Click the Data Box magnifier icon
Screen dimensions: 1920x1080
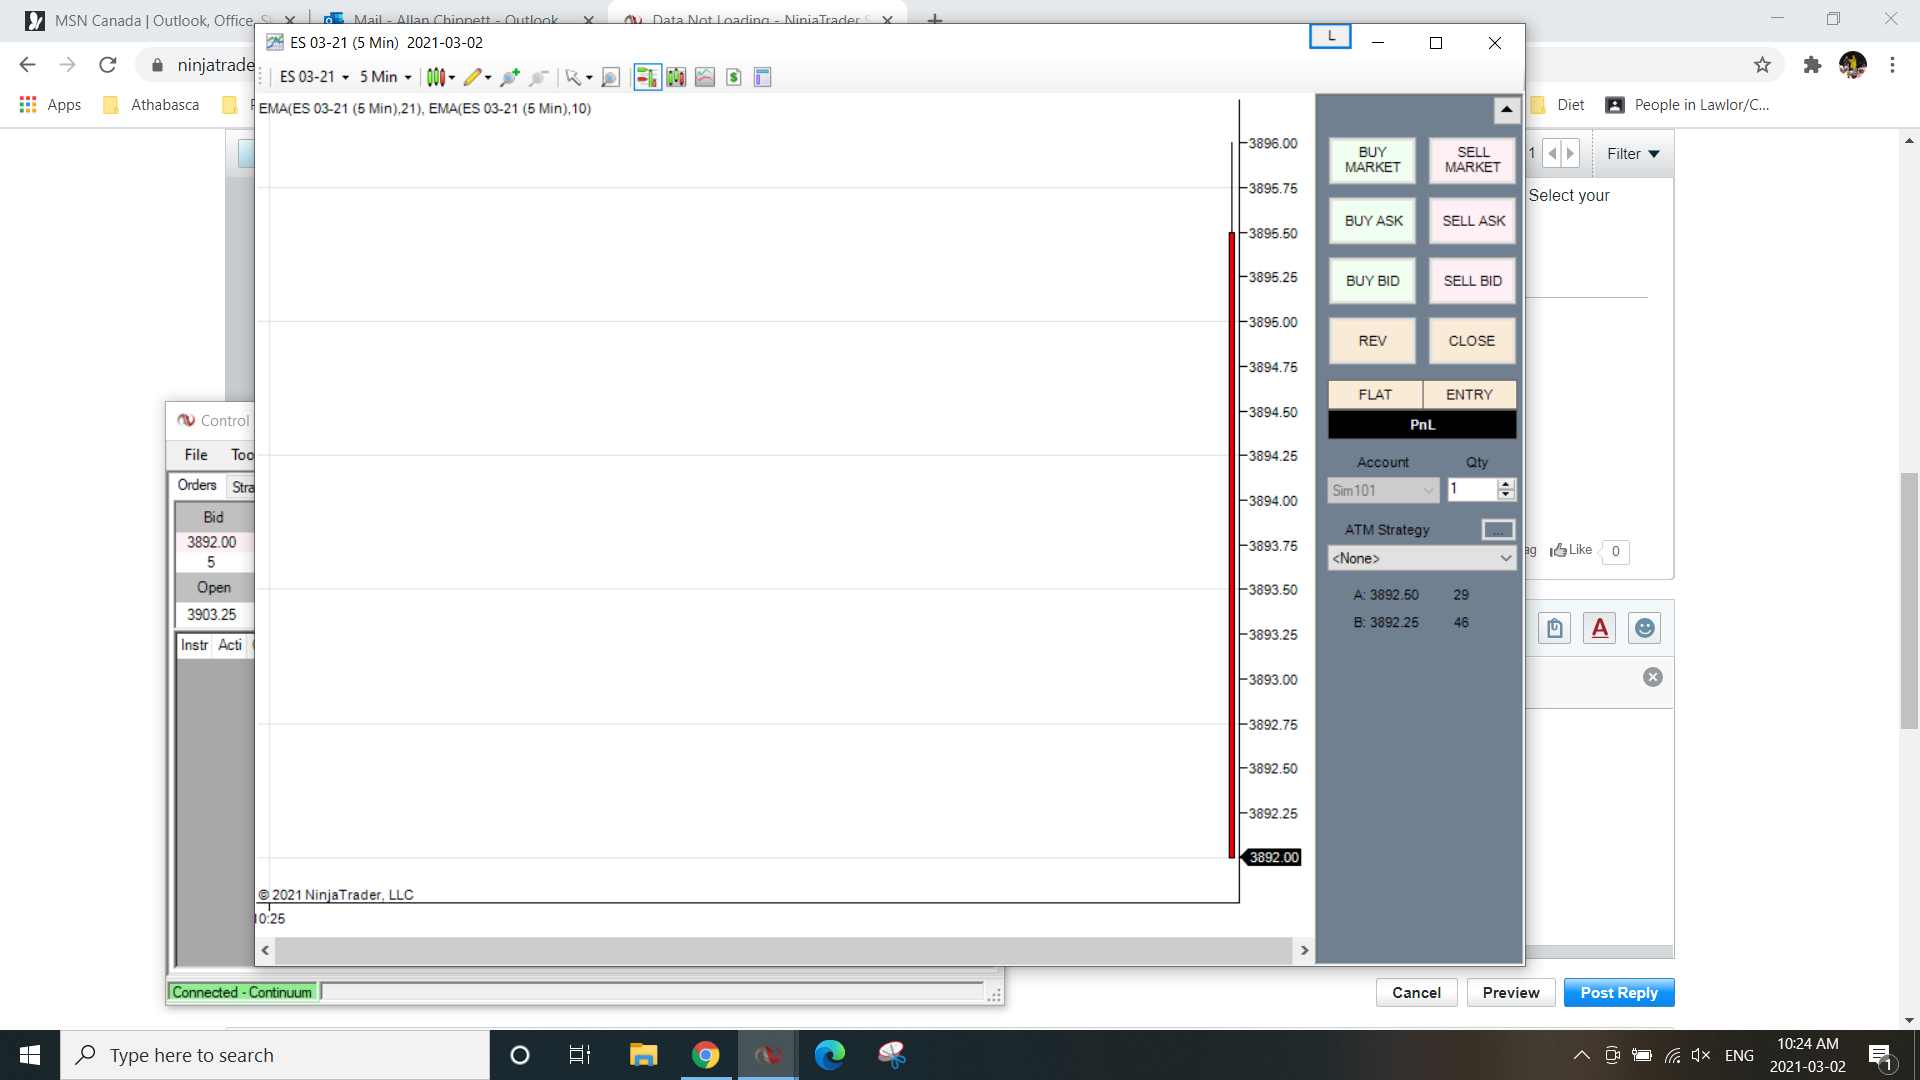coord(611,77)
